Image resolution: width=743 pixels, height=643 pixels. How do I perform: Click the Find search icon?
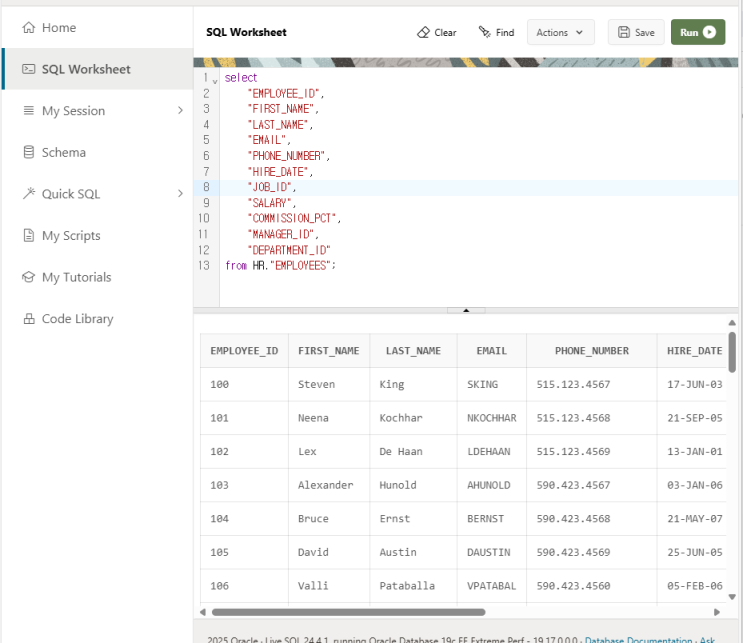point(484,32)
